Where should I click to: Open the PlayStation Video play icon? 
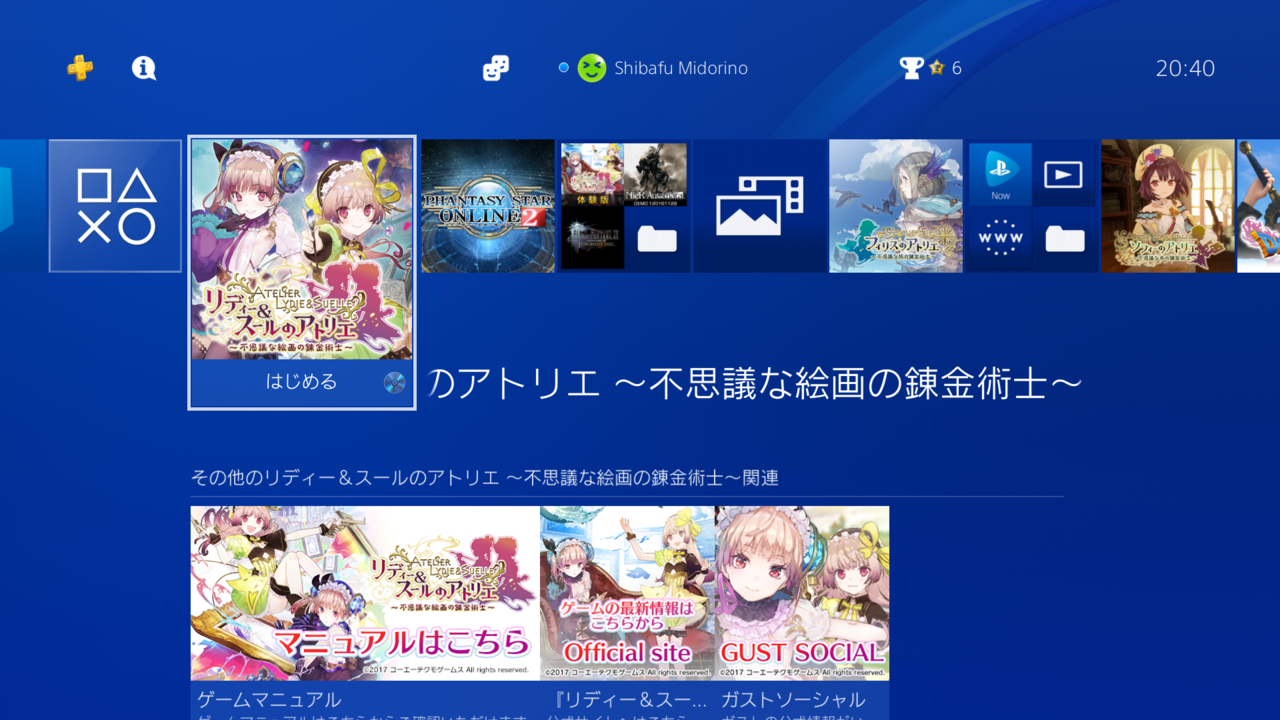pyautogui.click(x=1063, y=174)
